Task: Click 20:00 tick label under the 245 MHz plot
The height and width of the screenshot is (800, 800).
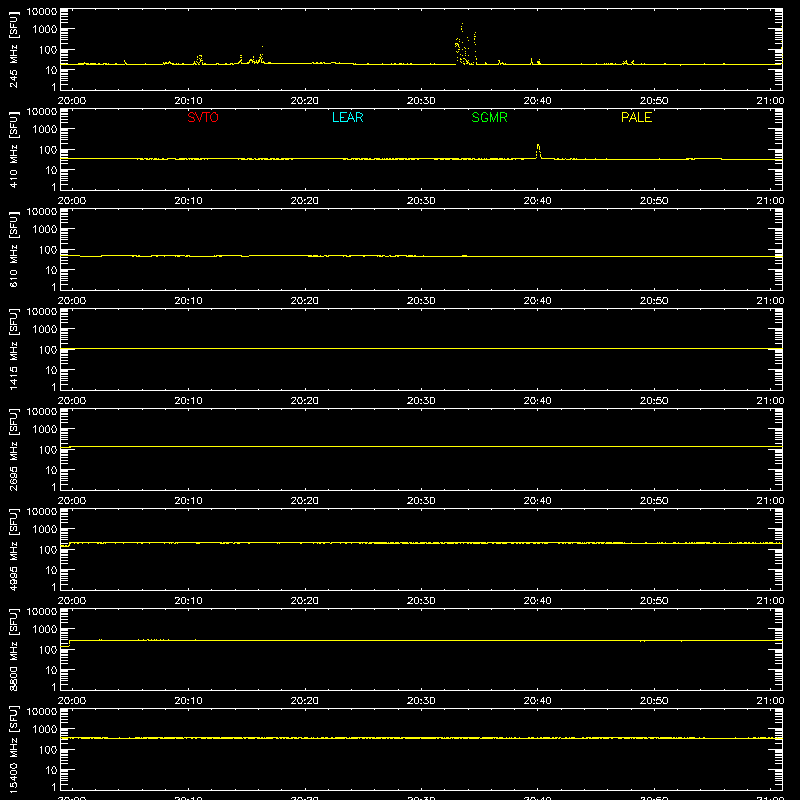Action: [71, 101]
